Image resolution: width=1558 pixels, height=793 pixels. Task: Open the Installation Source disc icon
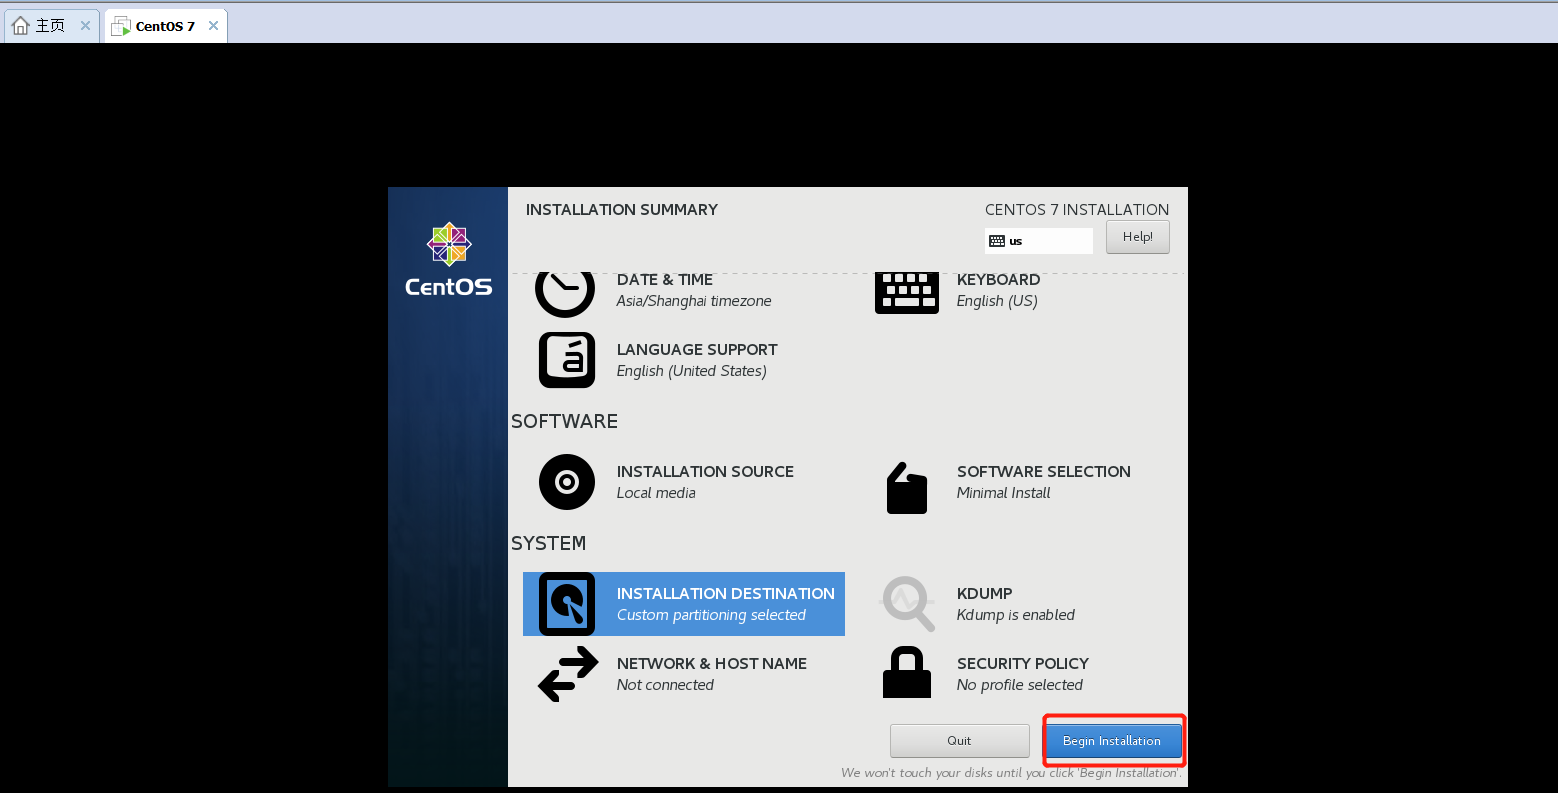pyautogui.click(x=567, y=482)
